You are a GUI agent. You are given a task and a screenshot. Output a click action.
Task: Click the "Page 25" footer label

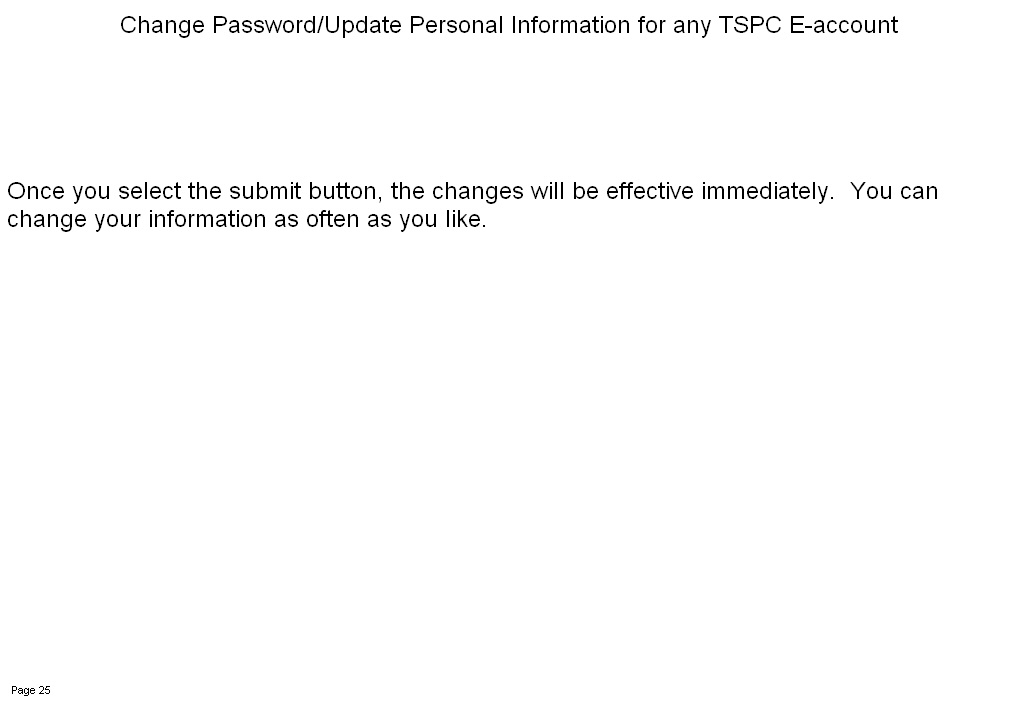click(31, 690)
